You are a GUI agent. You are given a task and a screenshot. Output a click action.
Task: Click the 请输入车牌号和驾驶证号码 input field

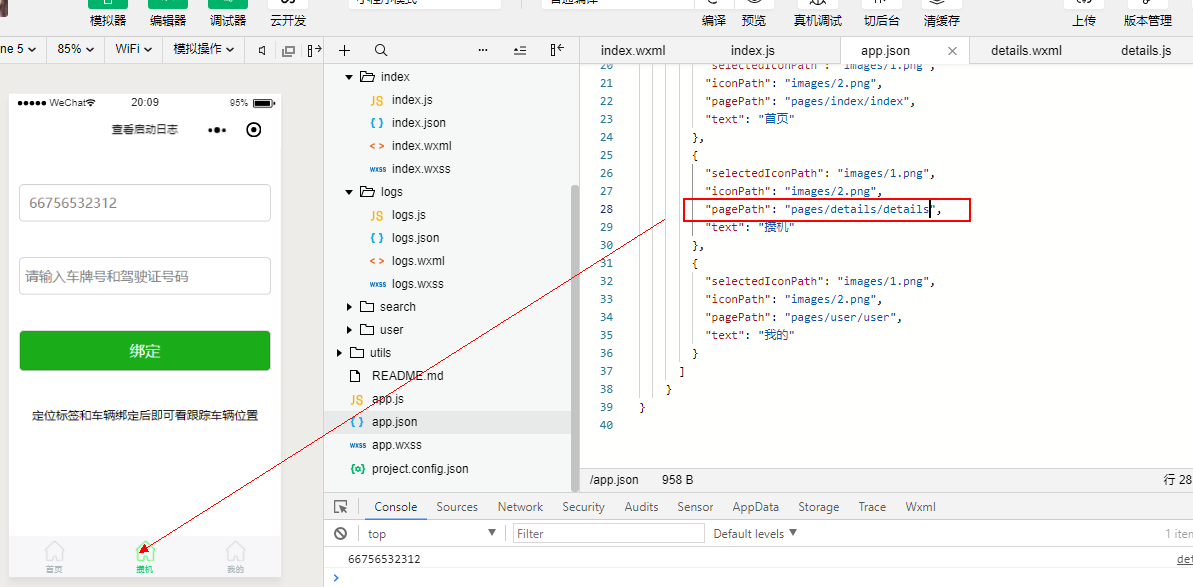[145, 276]
